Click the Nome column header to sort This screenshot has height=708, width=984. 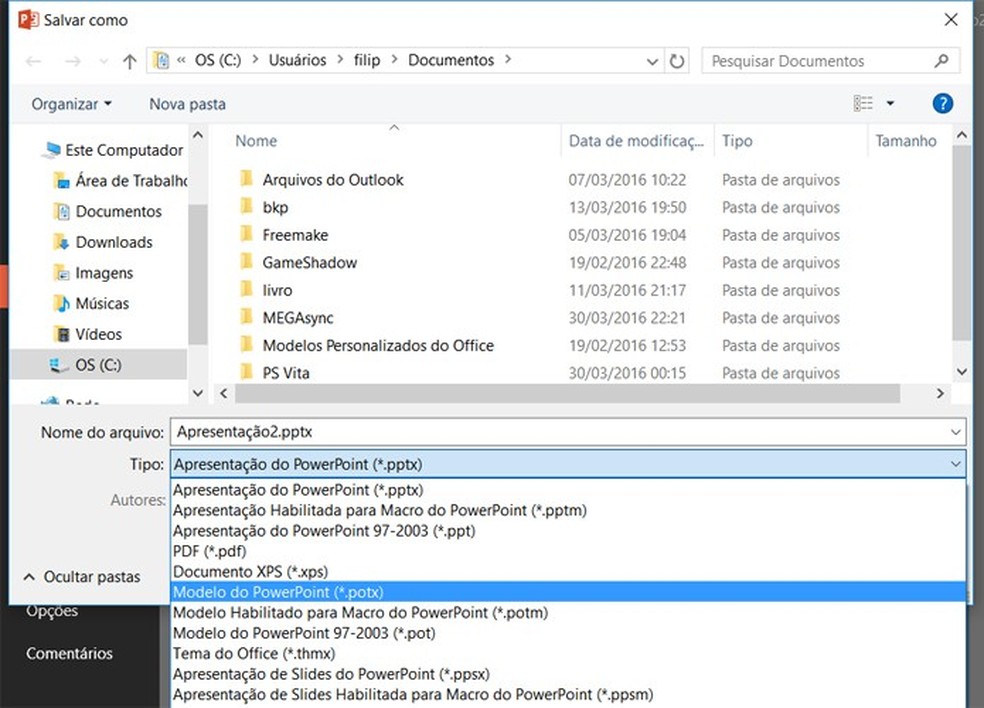tap(256, 141)
